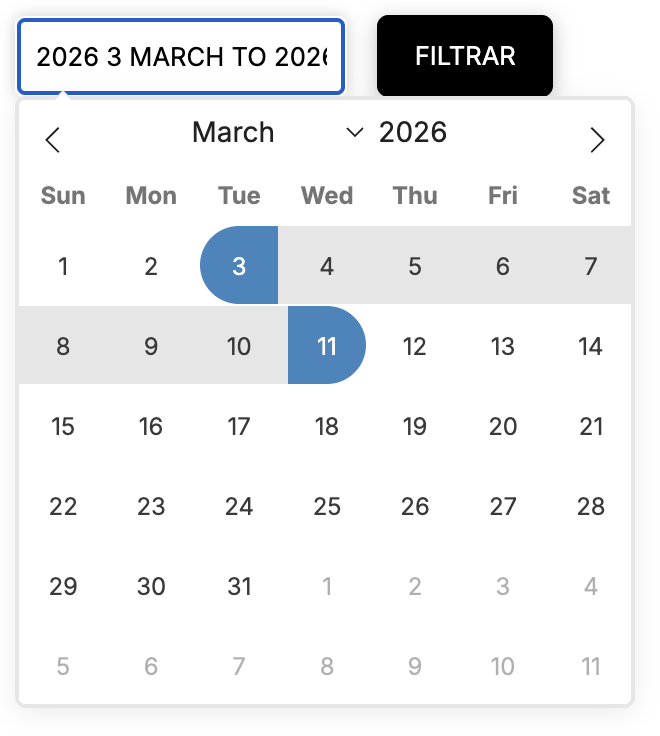Select end date March 11
The height and width of the screenshot is (736, 660).
(327, 346)
